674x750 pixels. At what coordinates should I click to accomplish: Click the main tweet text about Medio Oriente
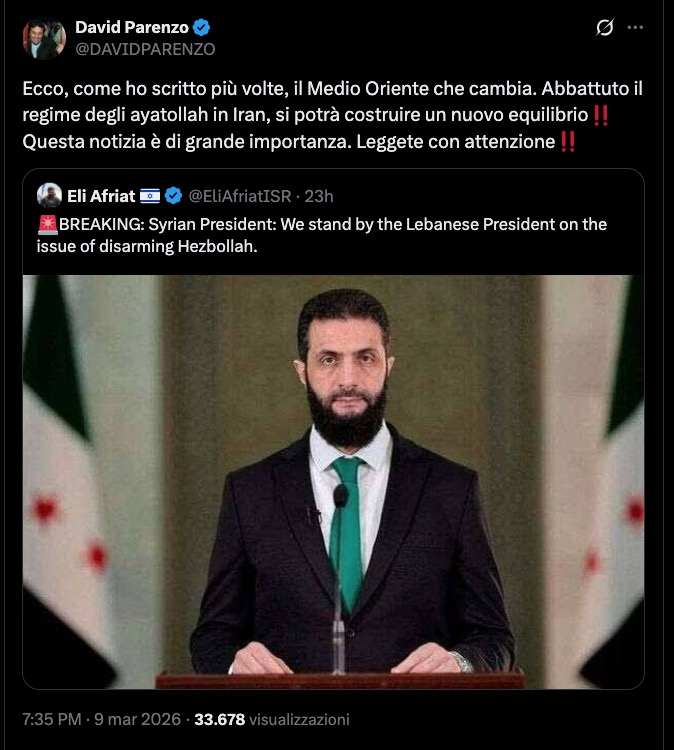click(333, 115)
